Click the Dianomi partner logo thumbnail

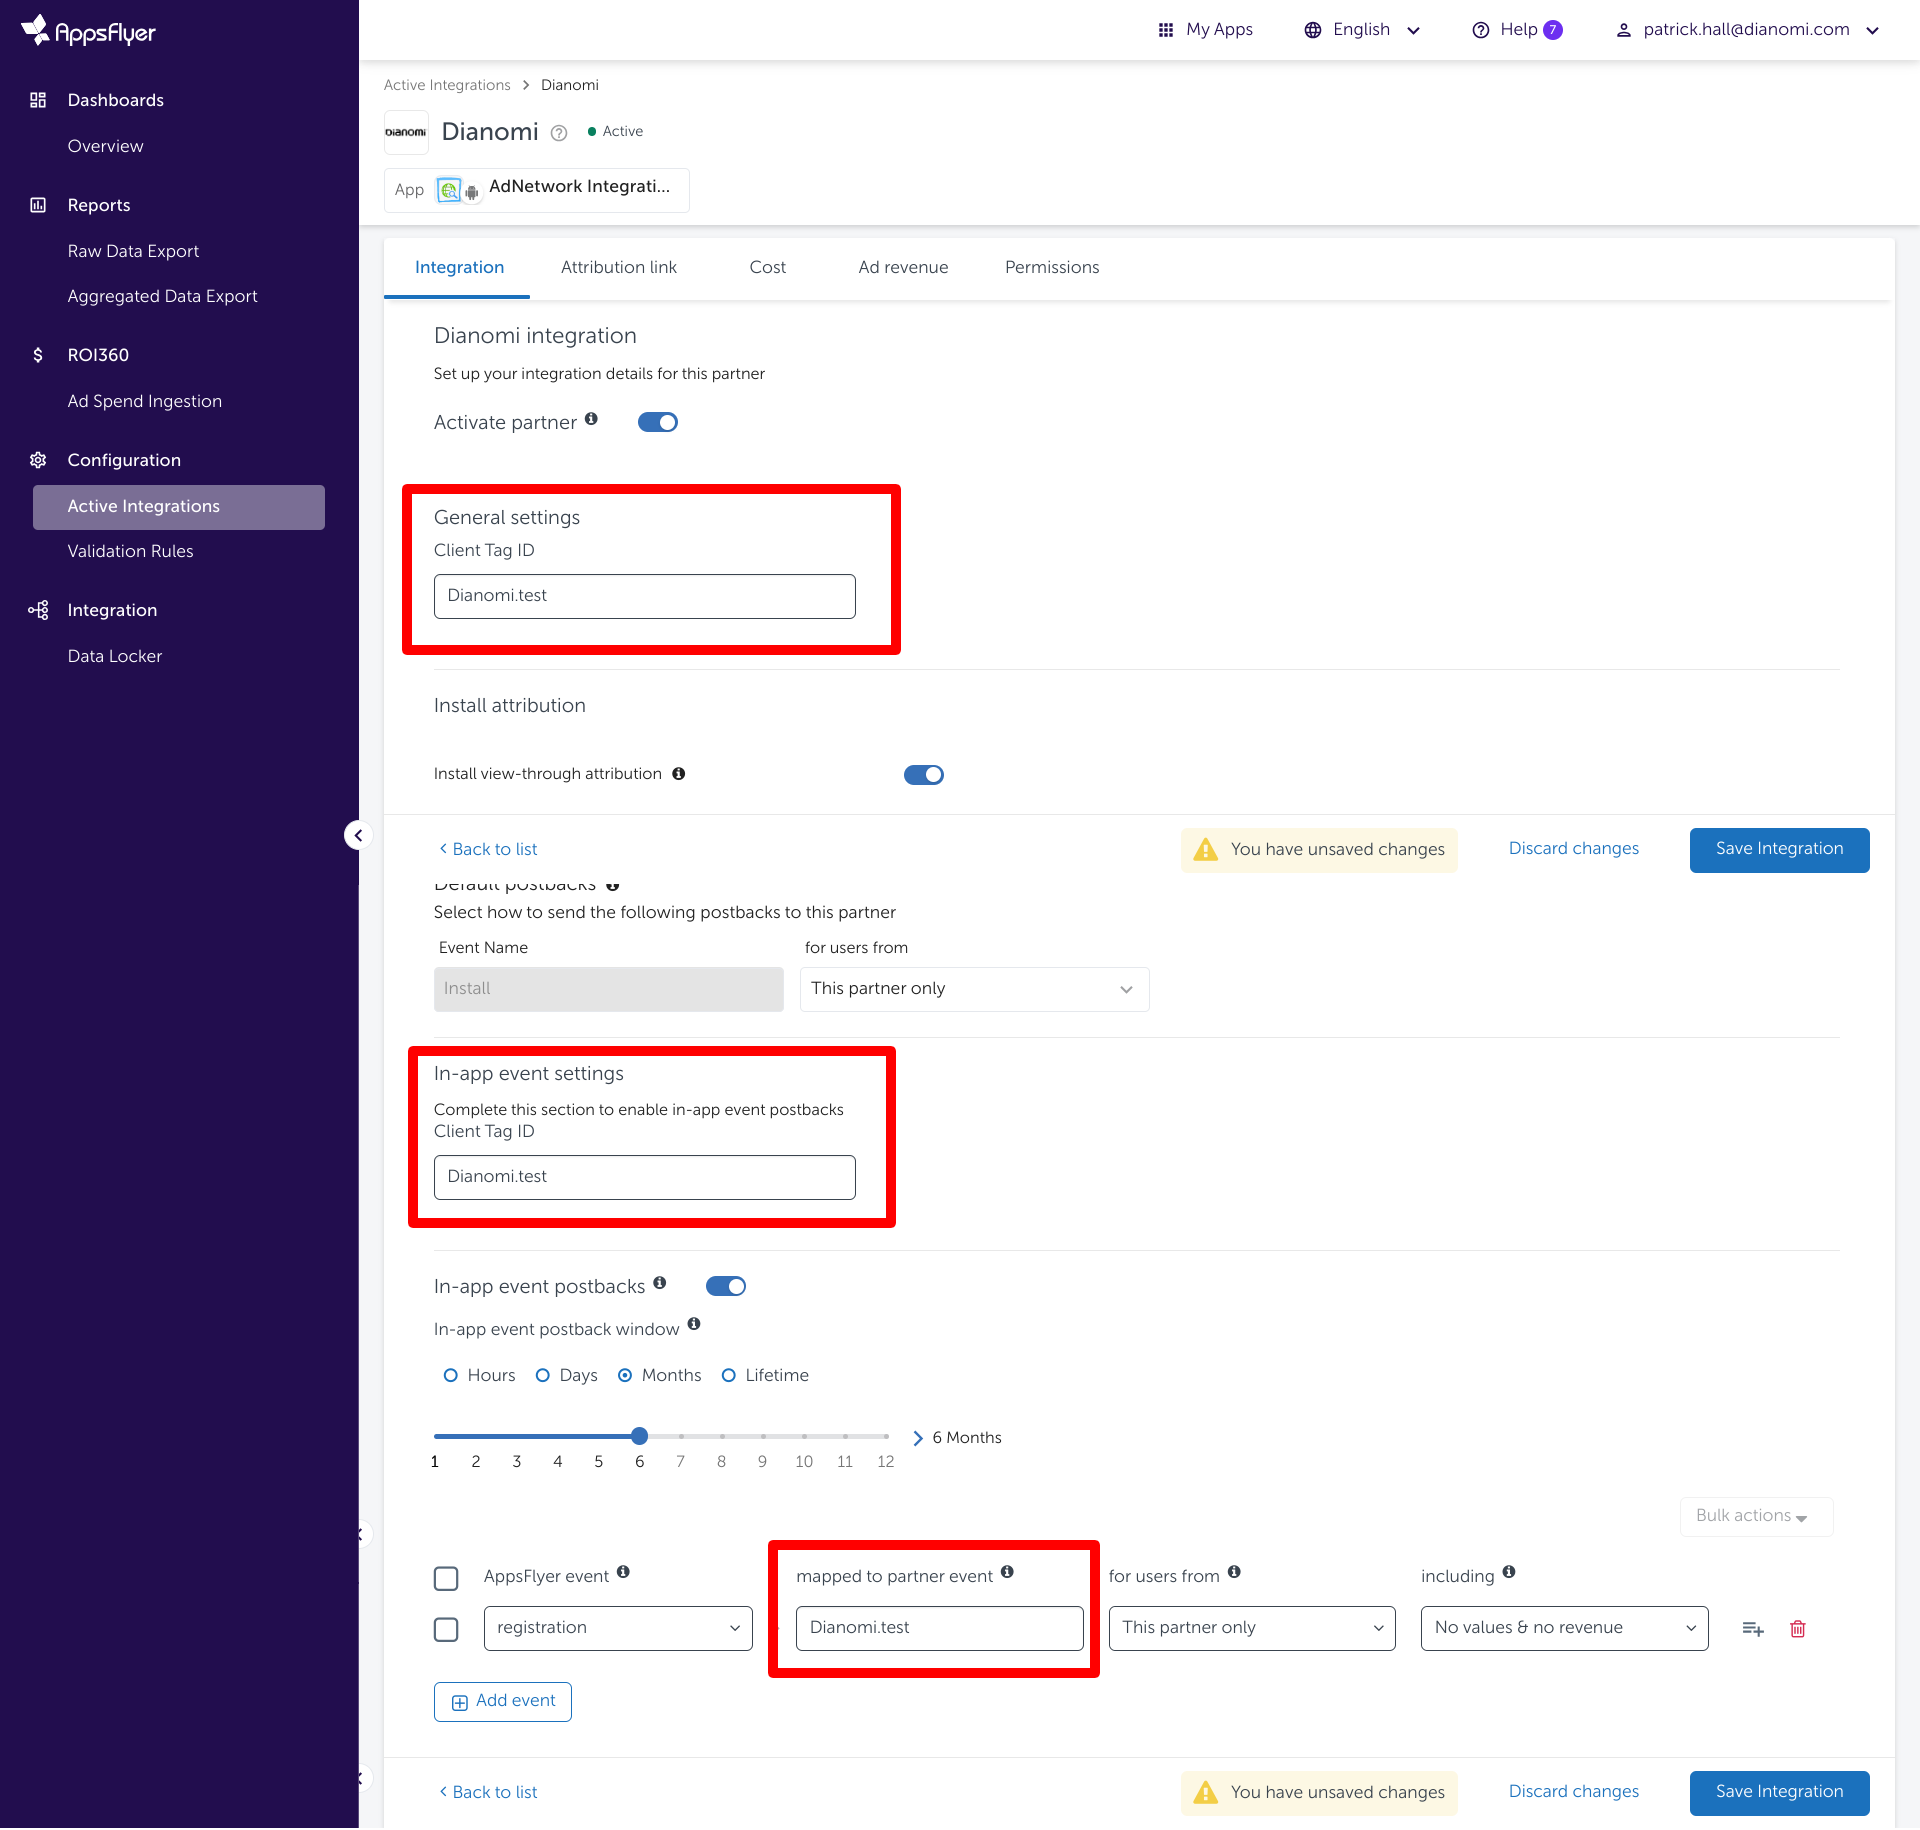(406, 132)
